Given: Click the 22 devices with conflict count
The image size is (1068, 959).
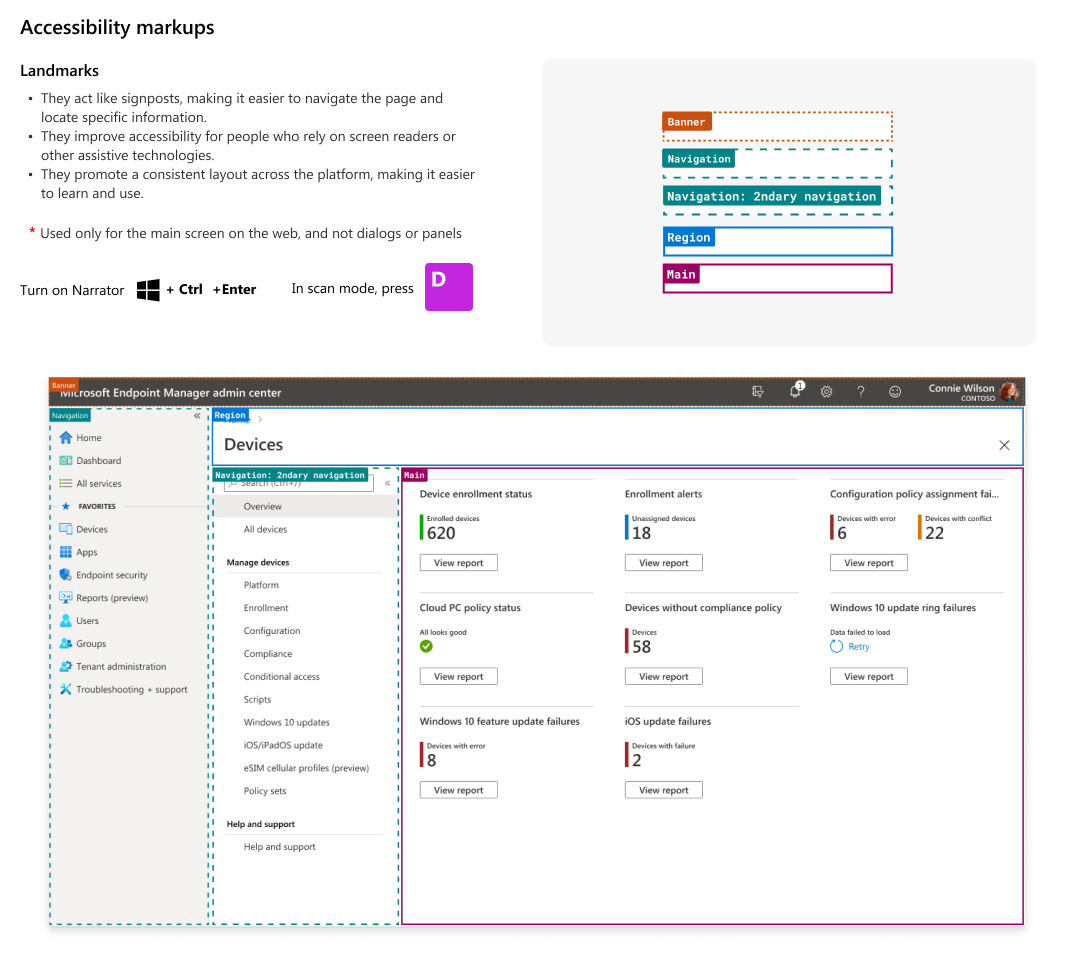Looking at the screenshot, I should 934,533.
